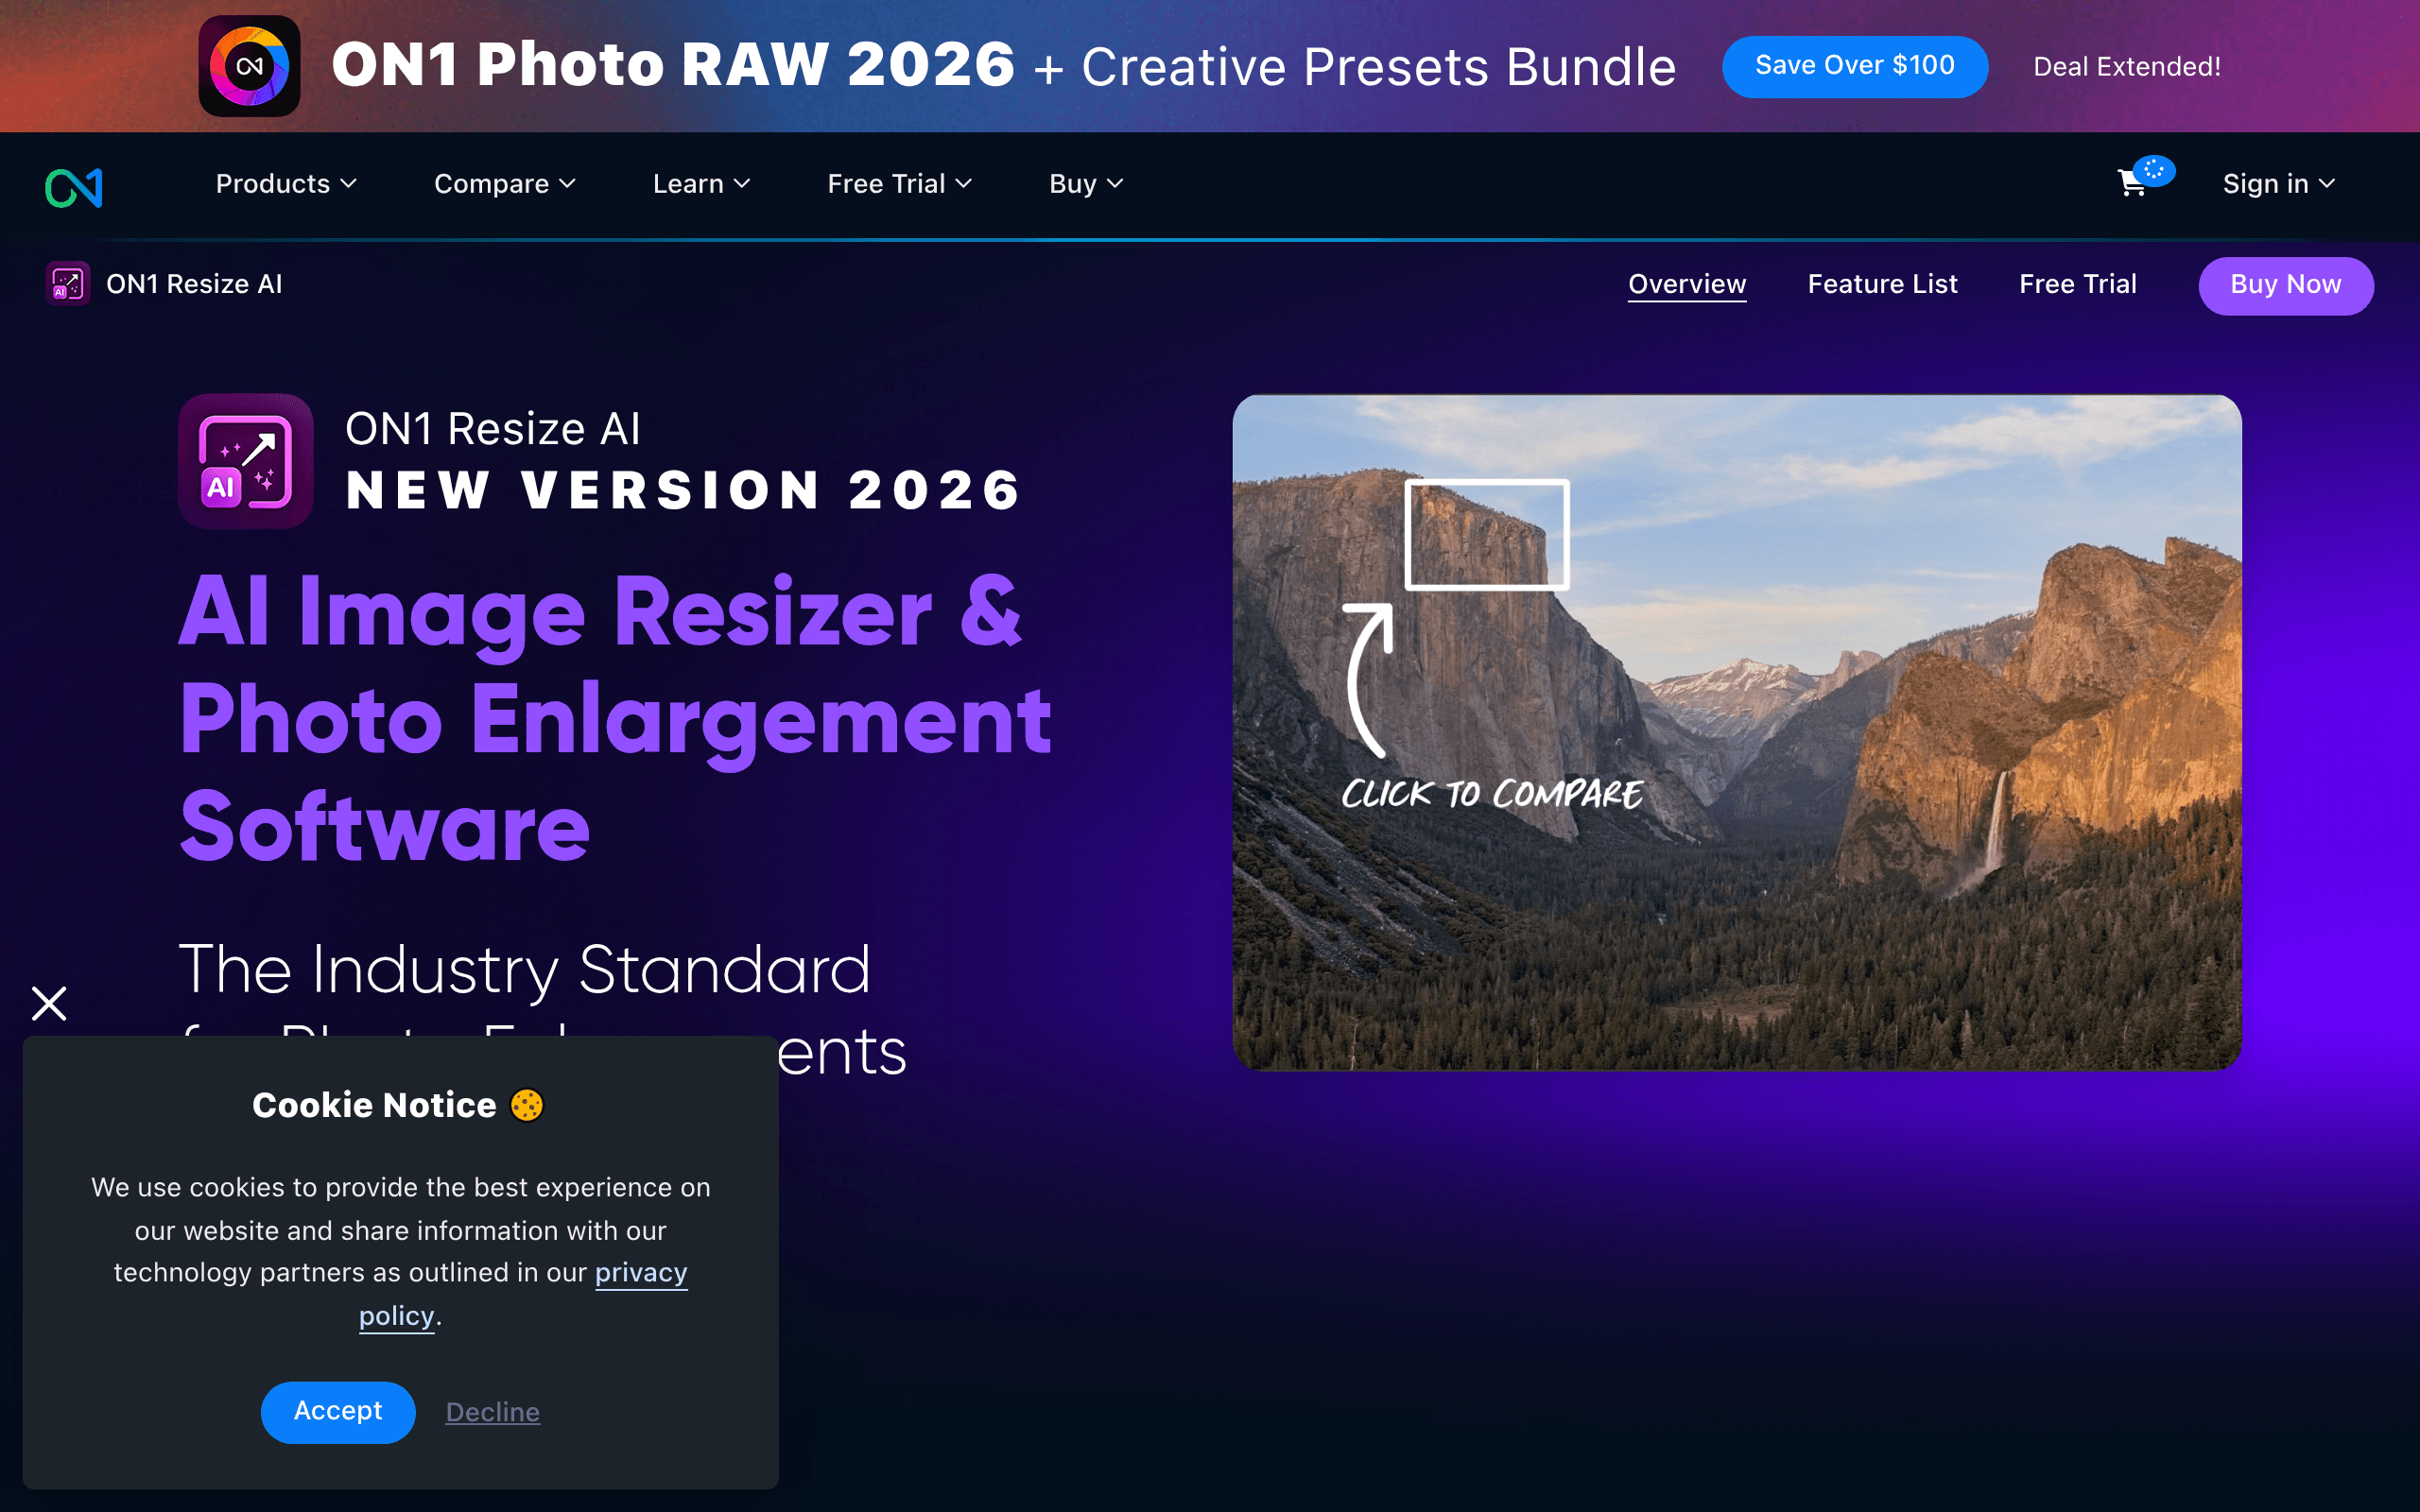This screenshot has width=2420, height=1512.
Task: Click the Save Over $100 button
Action: [x=1855, y=66]
